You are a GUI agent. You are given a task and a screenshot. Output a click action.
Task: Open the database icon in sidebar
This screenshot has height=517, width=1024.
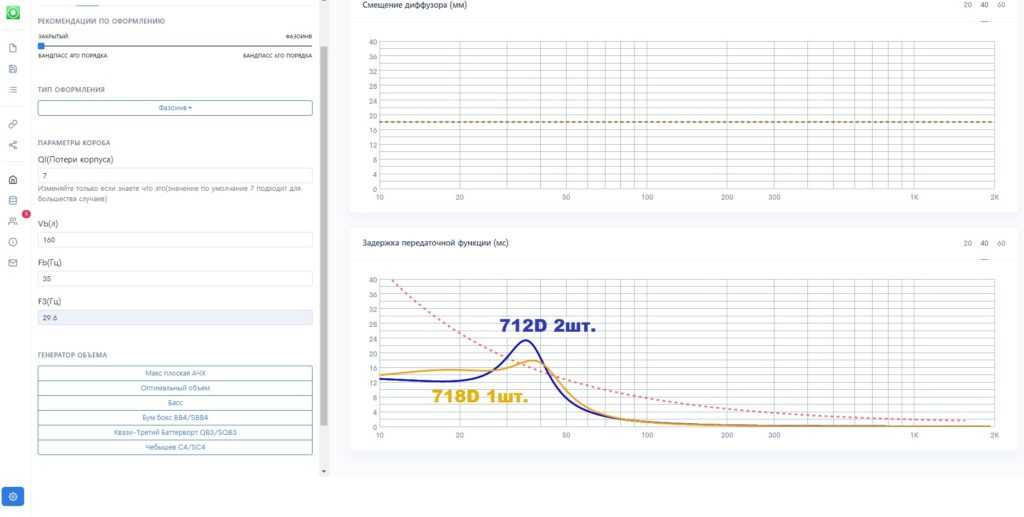click(13, 200)
